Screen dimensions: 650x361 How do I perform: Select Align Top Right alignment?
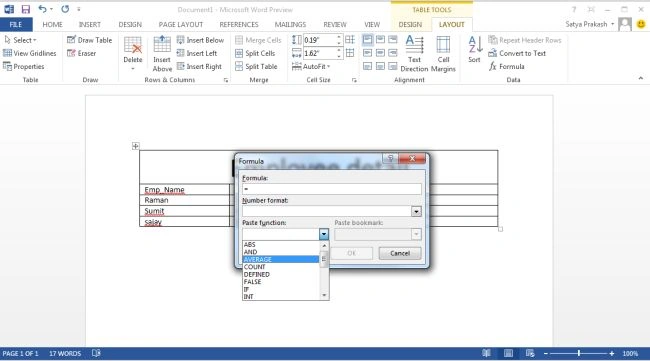(x=393, y=40)
